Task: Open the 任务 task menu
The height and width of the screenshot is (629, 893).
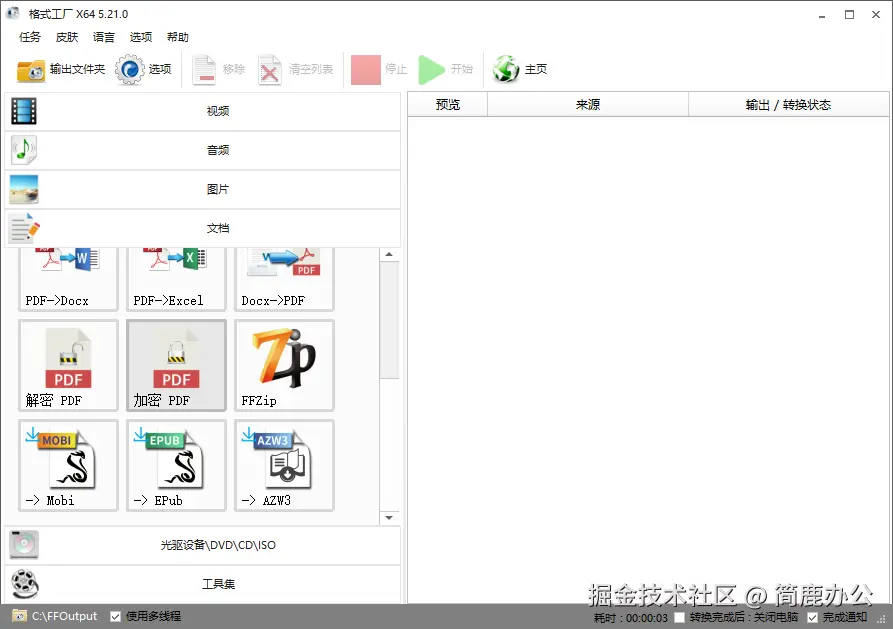Action: tap(30, 37)
